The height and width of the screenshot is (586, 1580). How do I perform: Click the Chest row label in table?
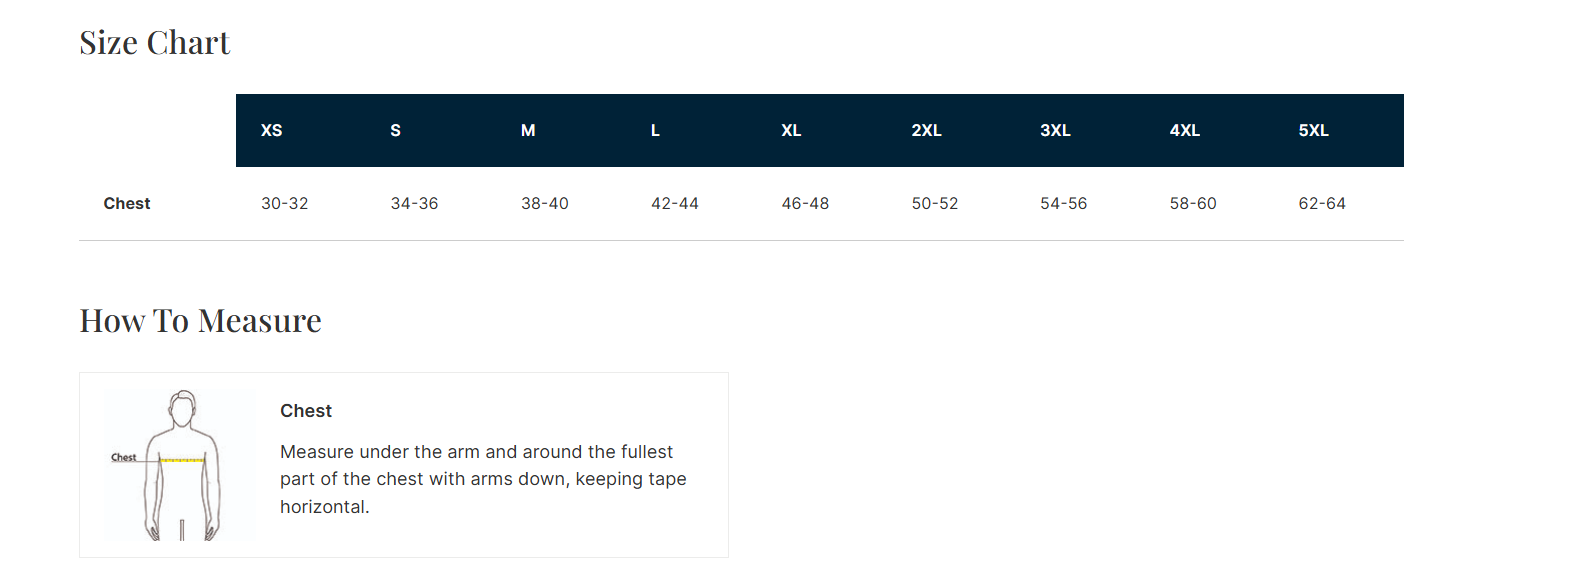point(127,204)
